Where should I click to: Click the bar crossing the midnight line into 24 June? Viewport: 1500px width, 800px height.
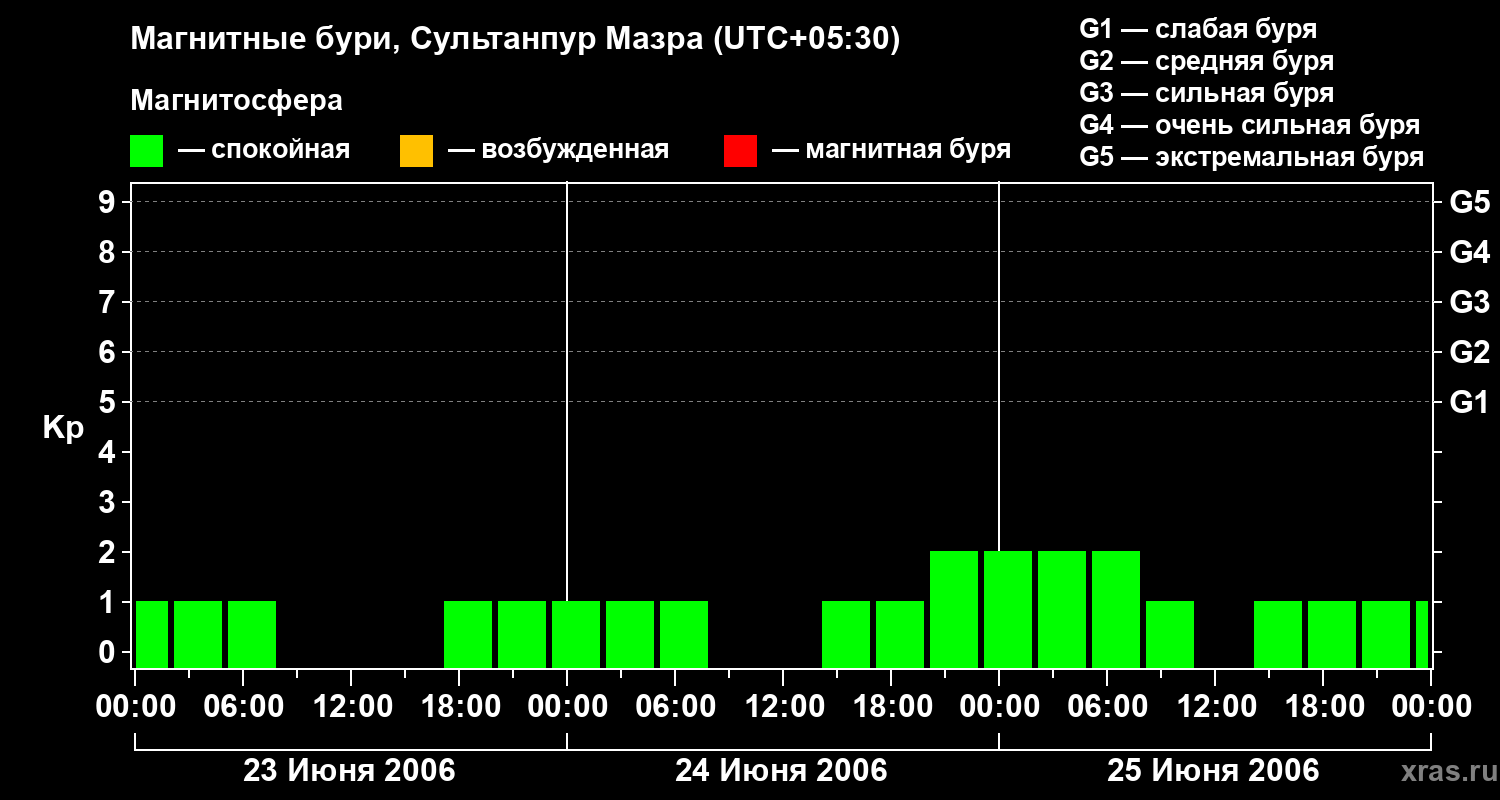pyautogui.click(x=576, y=634)
